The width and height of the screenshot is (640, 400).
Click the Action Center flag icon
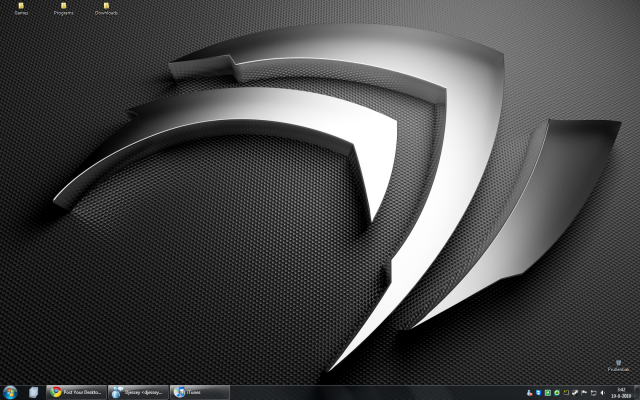pos(584,392)
